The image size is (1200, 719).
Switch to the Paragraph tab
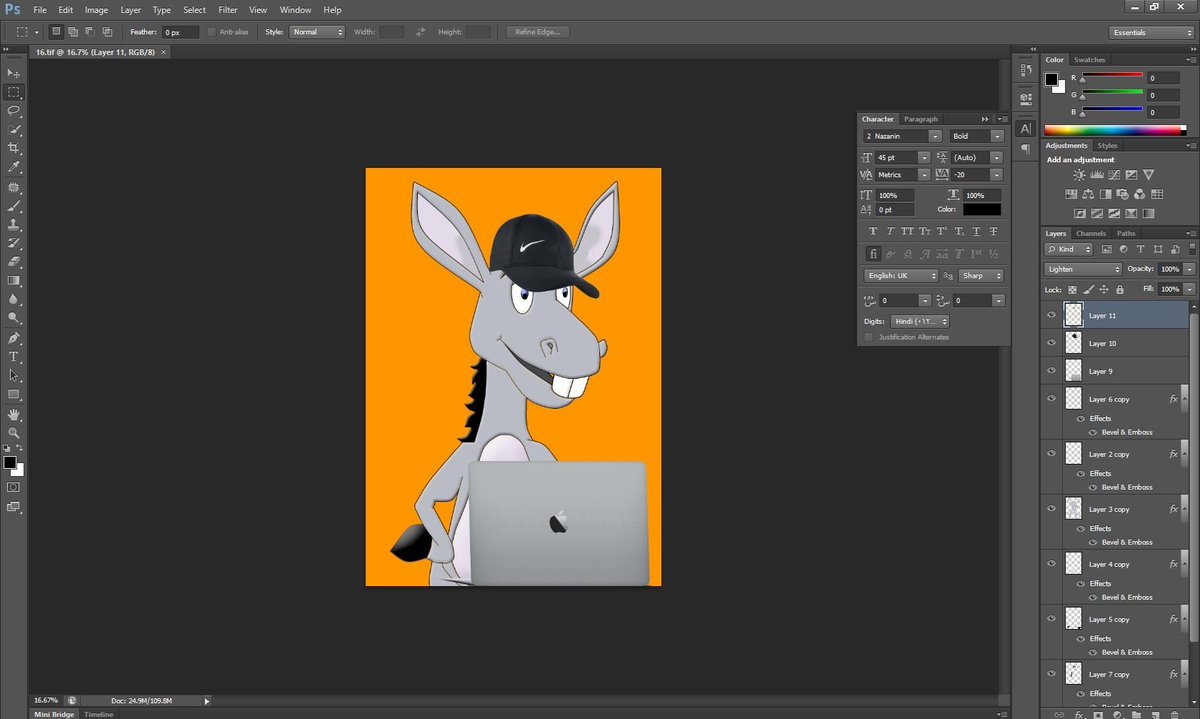[x=921, y=119]
